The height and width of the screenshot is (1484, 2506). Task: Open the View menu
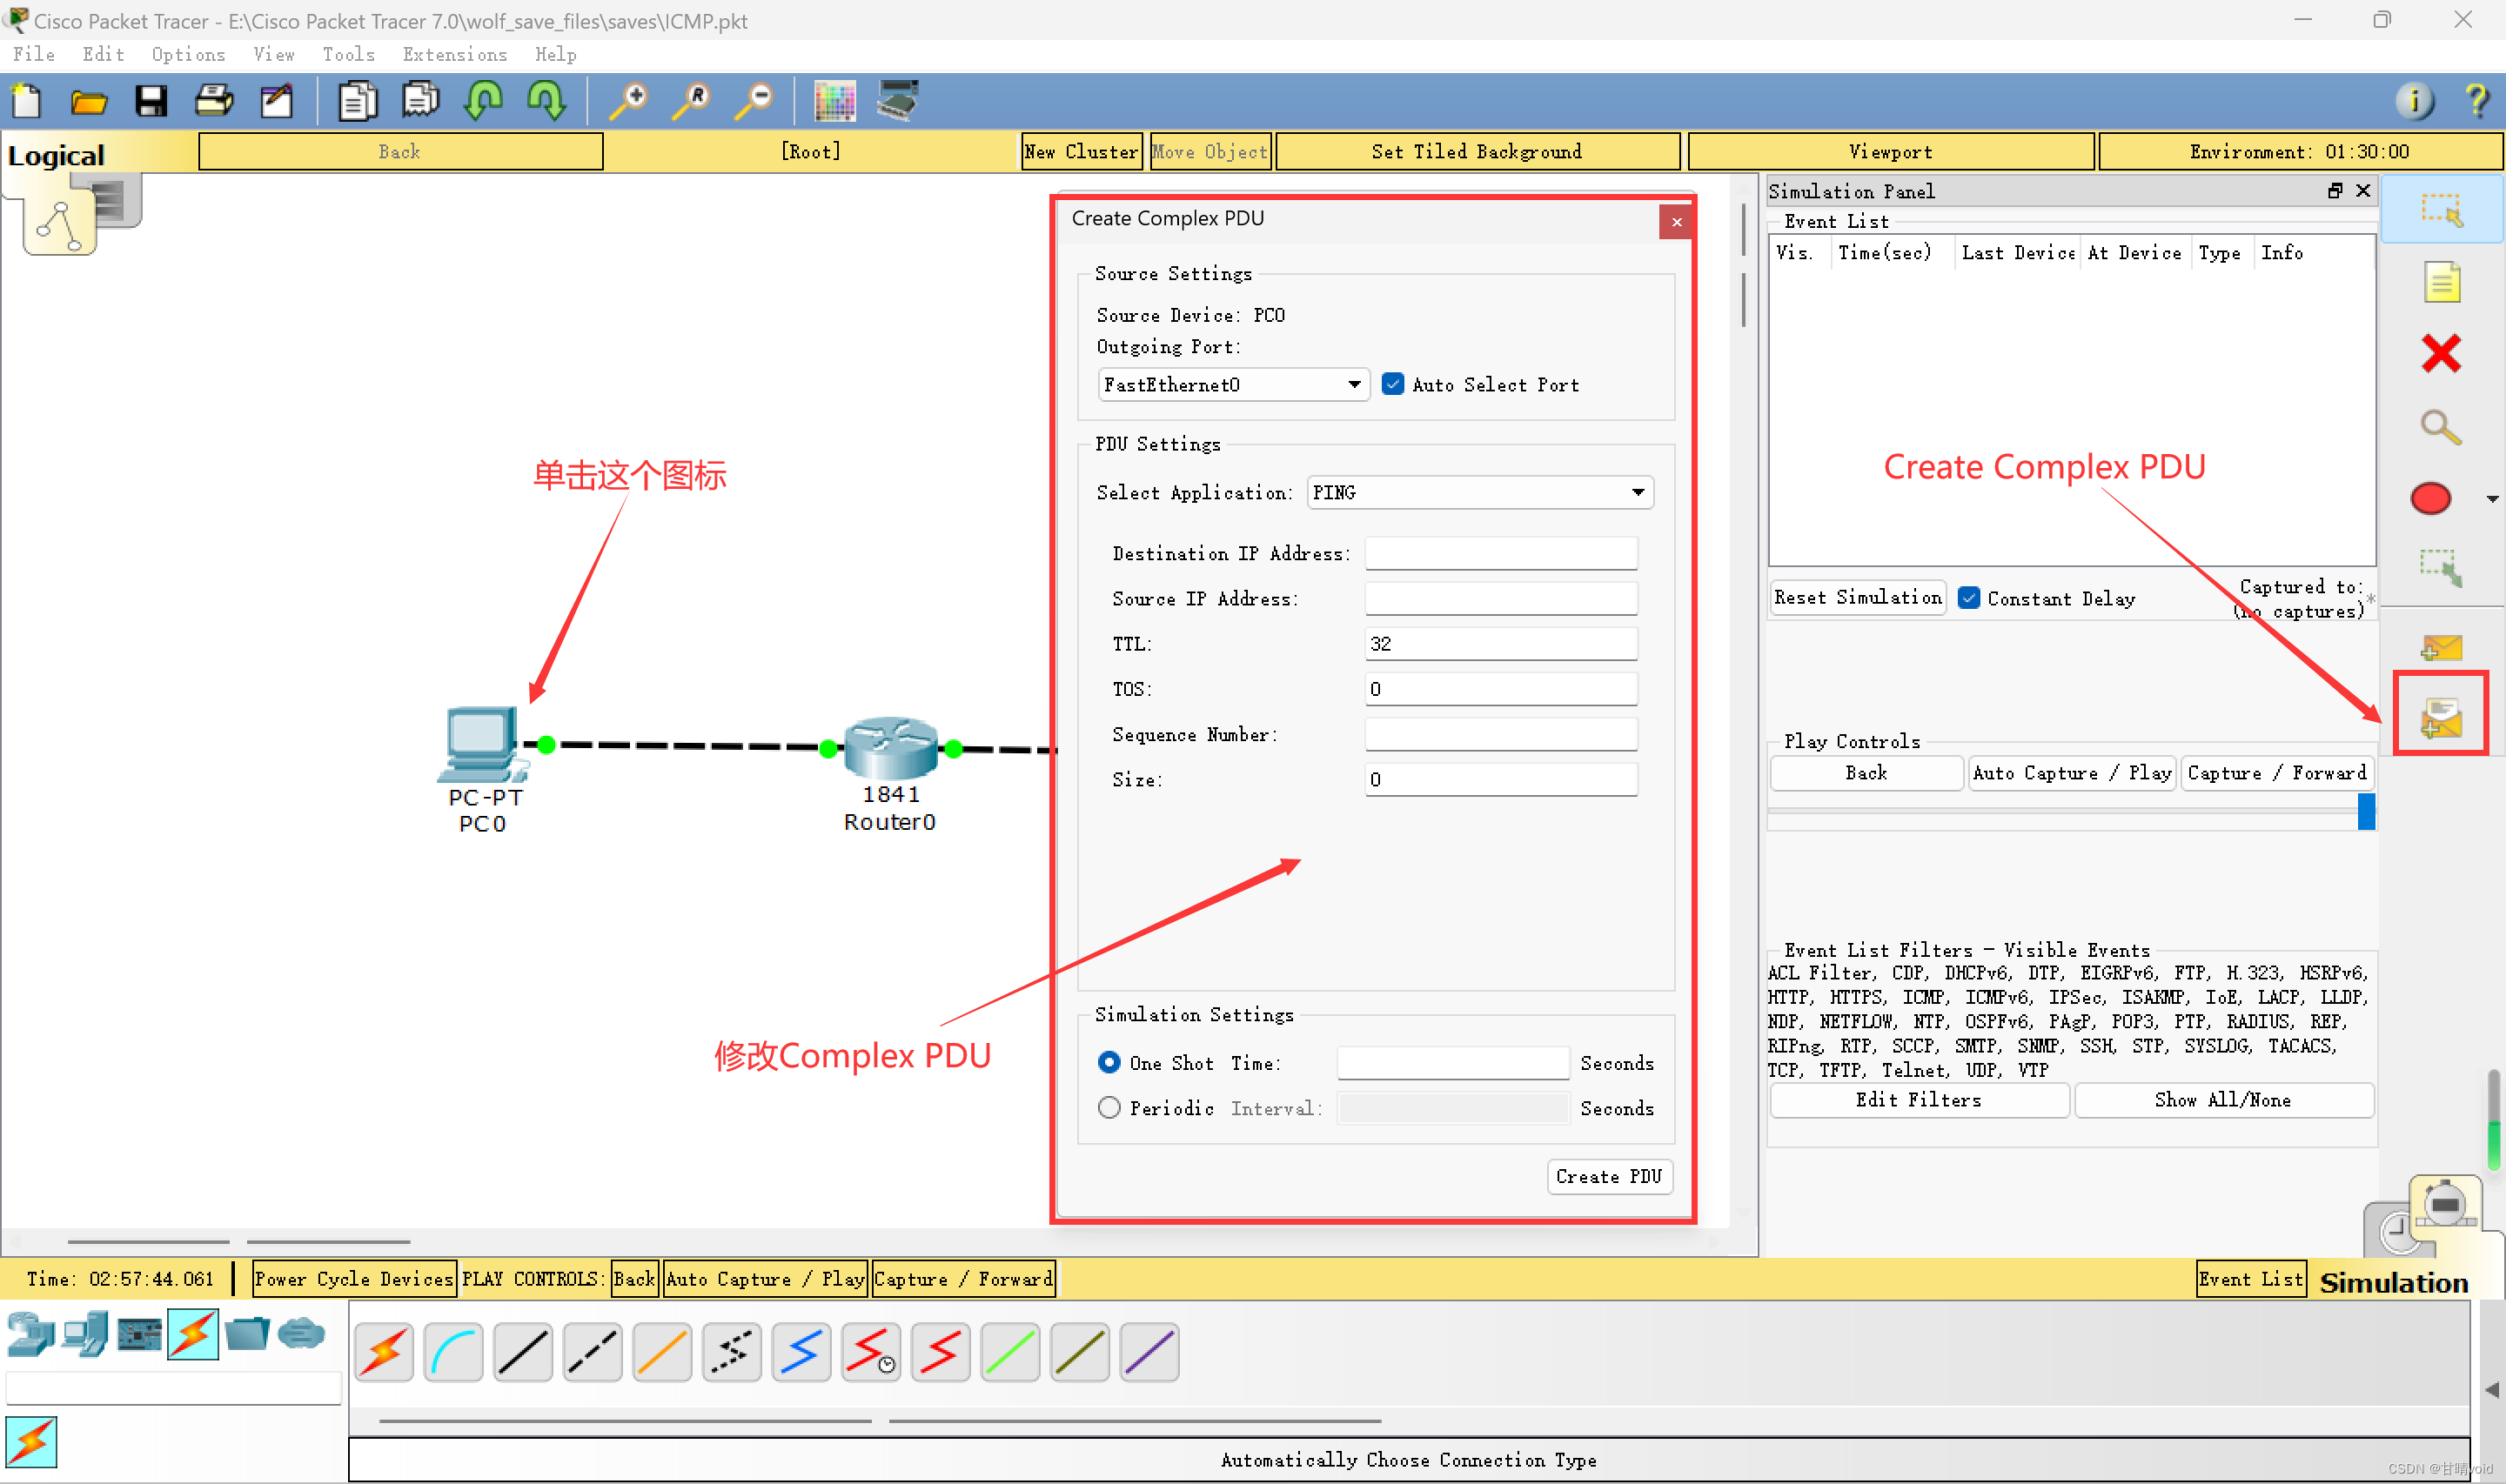(x=273, y=55)
